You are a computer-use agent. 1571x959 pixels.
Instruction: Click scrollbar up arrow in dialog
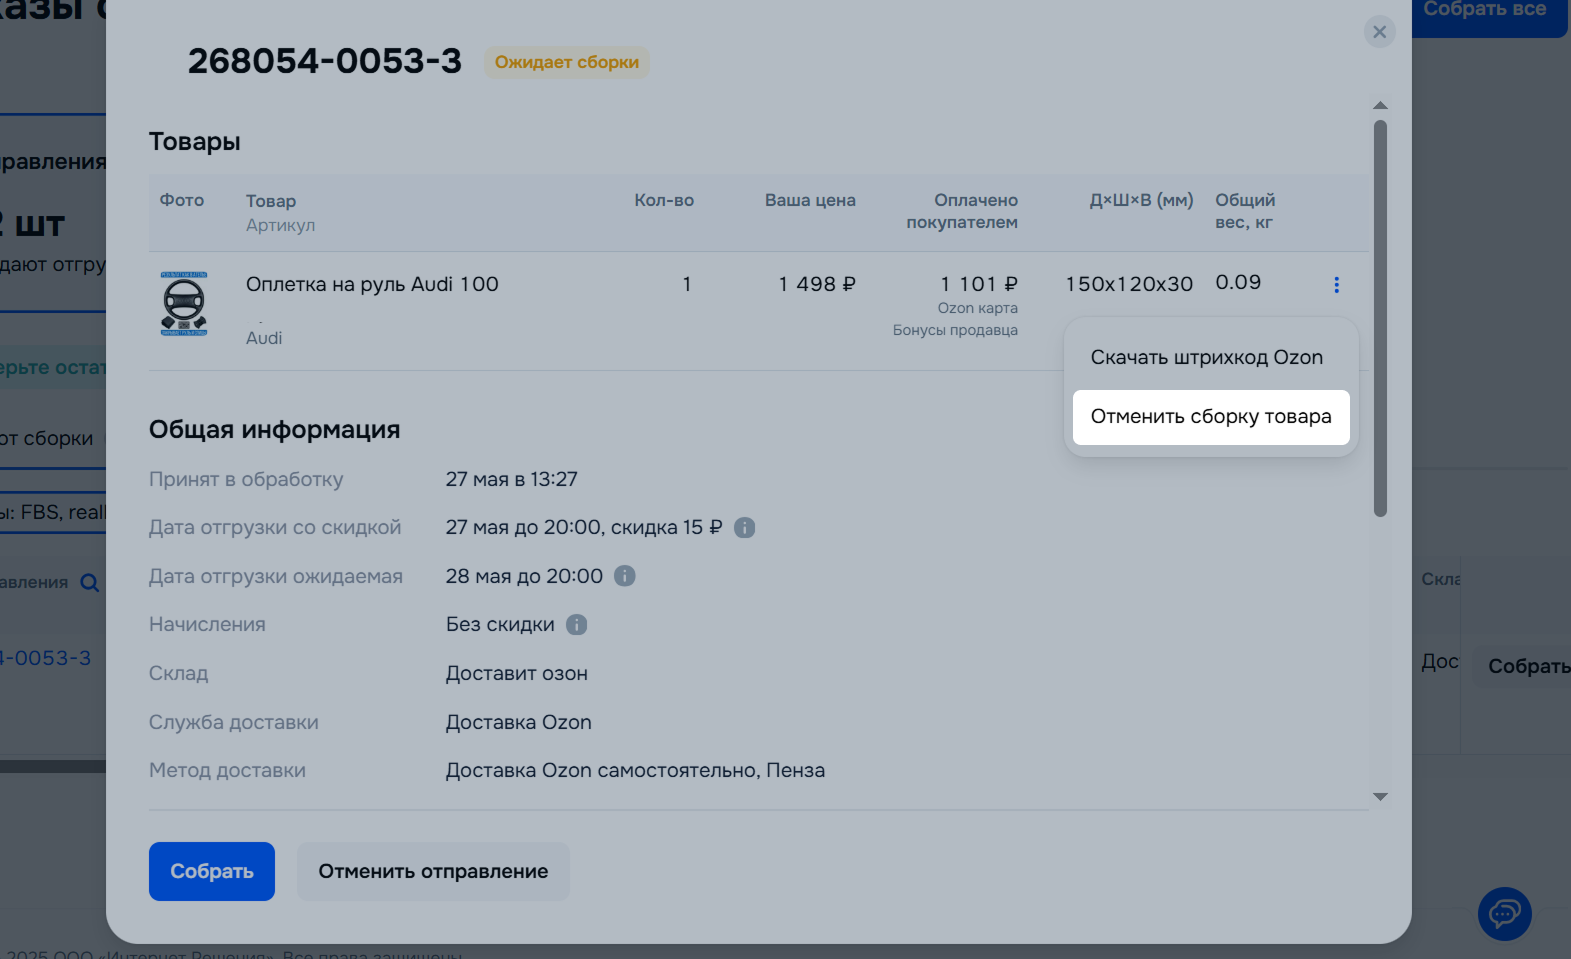[1380, 105]
